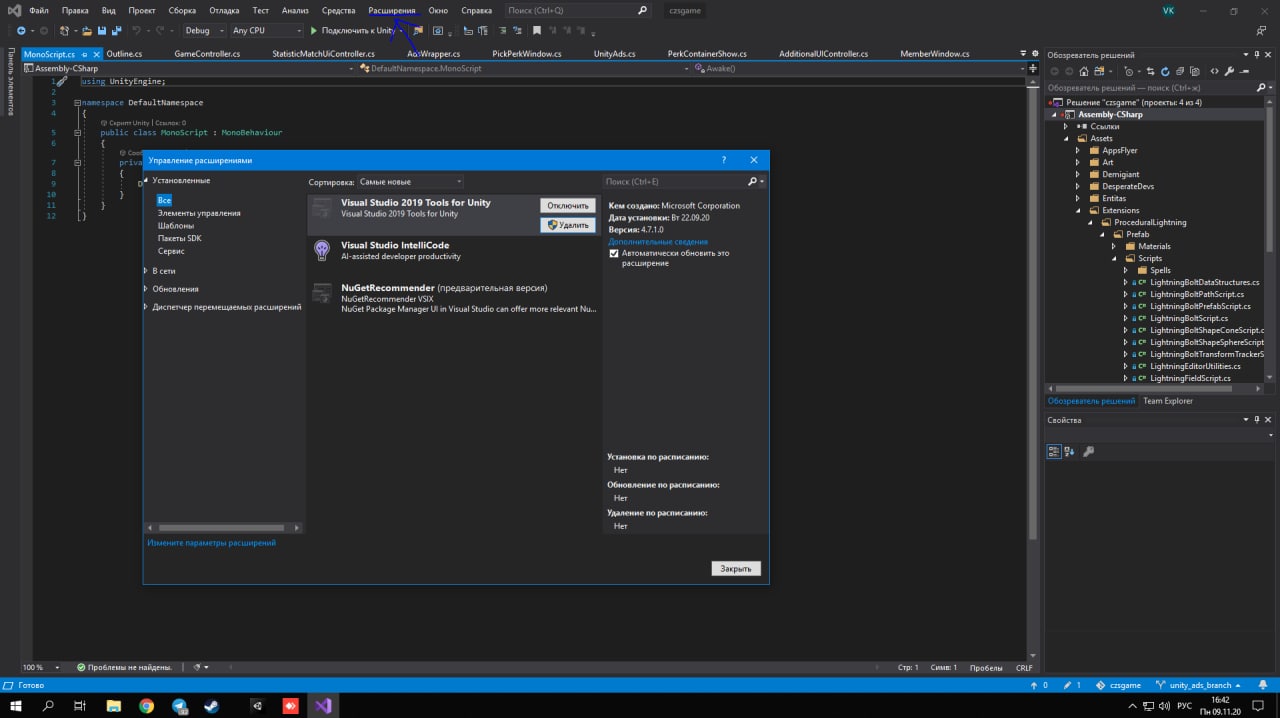Click the VK account badge in the title bar
Image resolution: width=1280 pixels, height=718 pixels.
click(x=1168, y=10)
